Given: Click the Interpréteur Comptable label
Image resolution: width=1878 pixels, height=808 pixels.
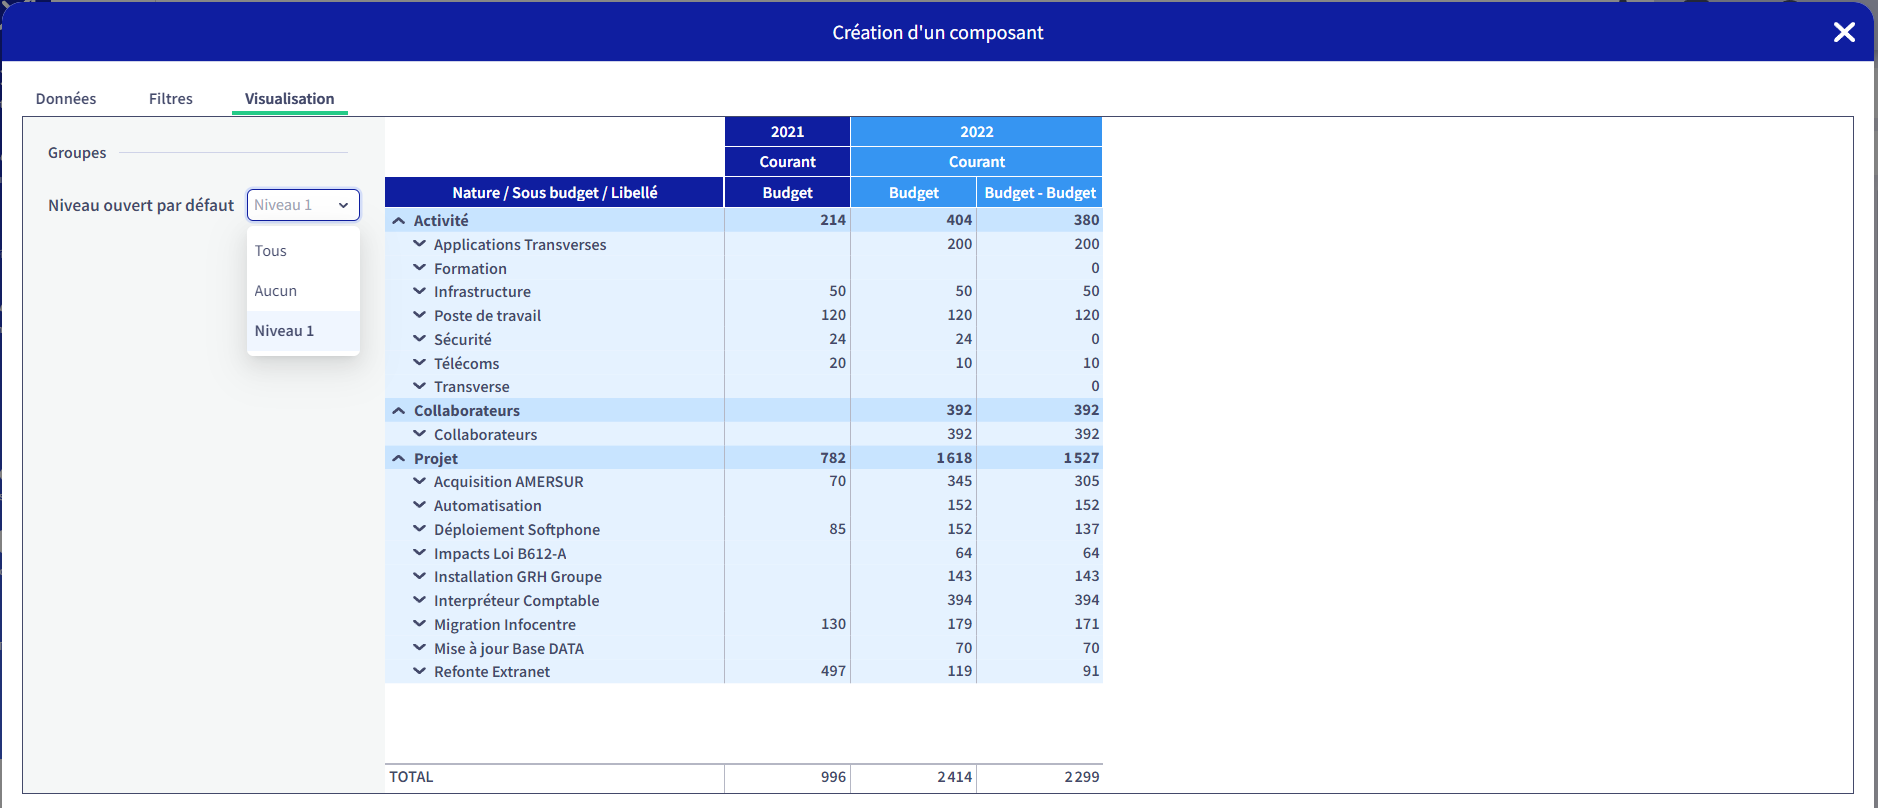Looking at the screenshot, I should pyautogui.click(x=517, y=600).
